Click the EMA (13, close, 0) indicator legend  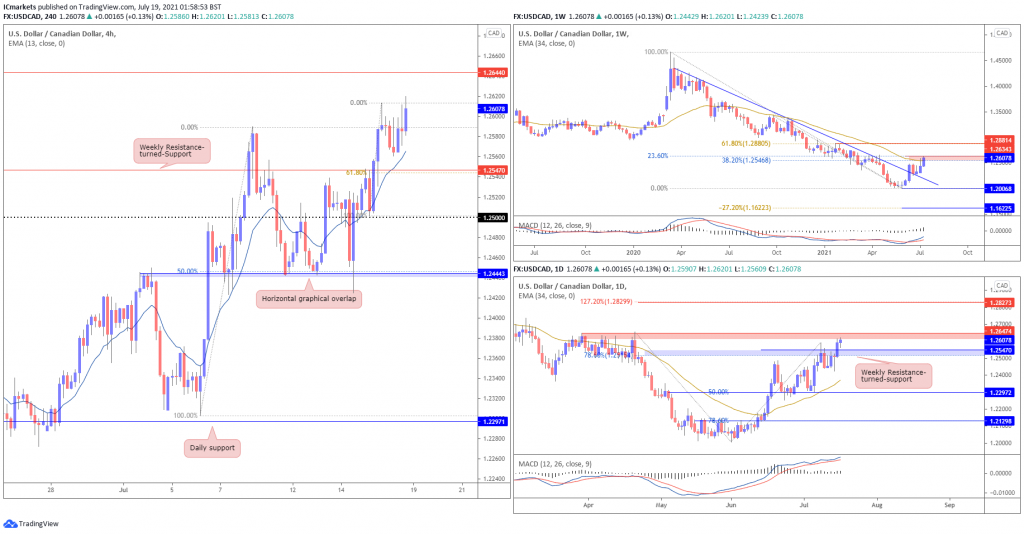[x=48, y=44]
